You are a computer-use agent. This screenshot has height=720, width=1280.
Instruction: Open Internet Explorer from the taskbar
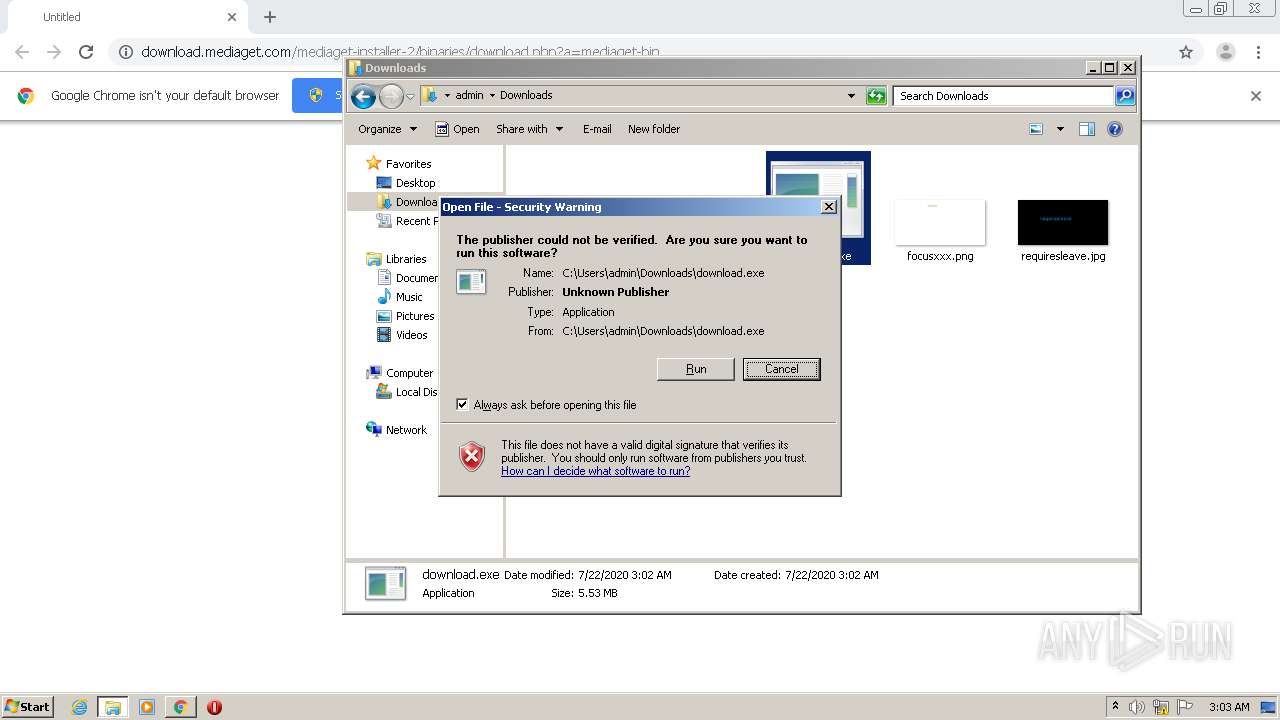click(x=79, y=707)
